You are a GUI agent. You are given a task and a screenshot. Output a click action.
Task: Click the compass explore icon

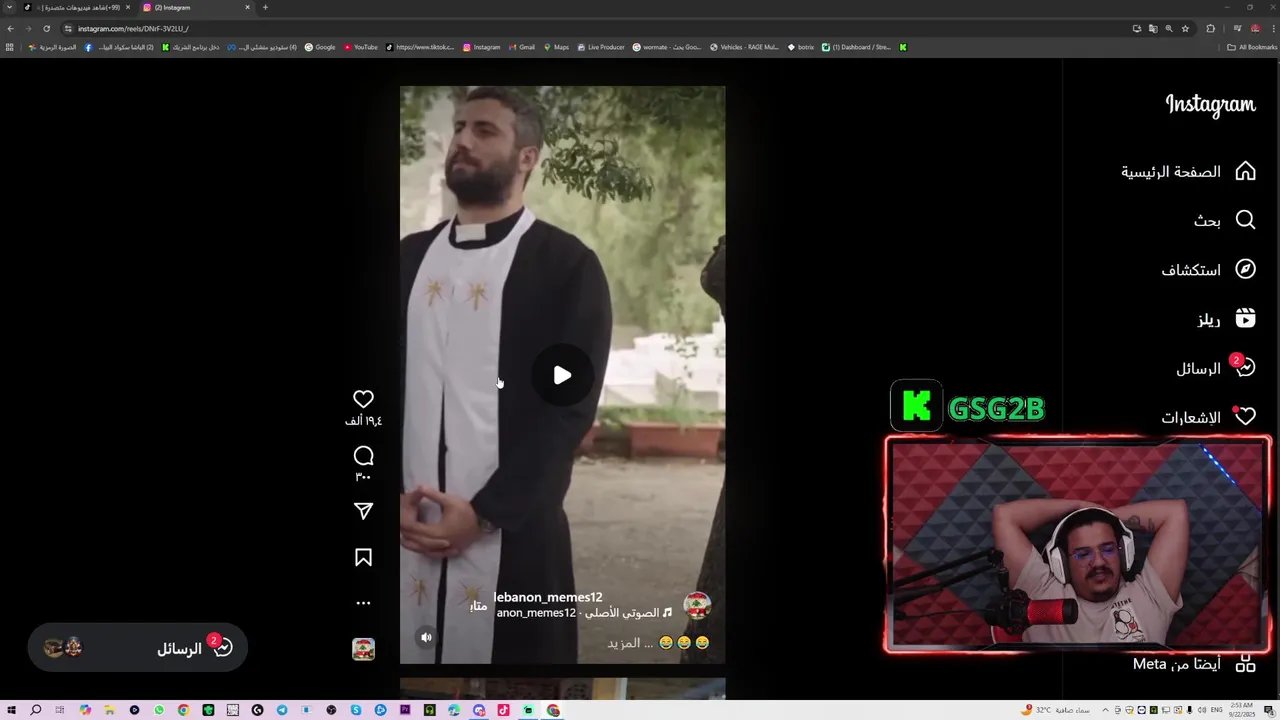click(x=1245, y=269)
